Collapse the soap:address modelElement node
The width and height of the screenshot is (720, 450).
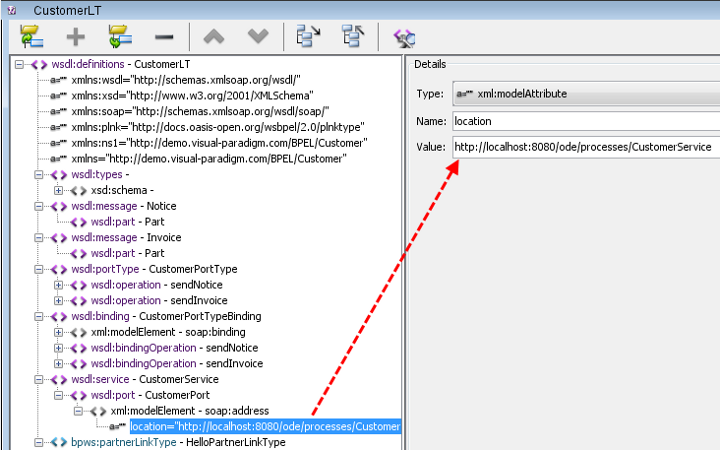point(78,411)
